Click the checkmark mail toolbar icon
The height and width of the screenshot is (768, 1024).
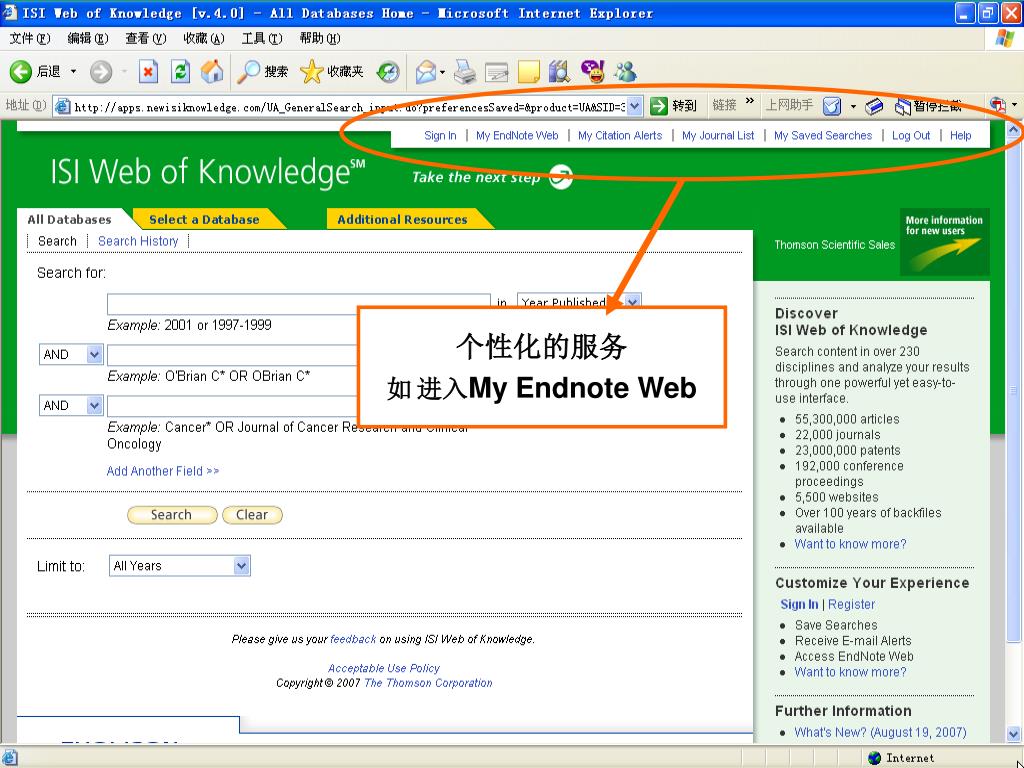pyautogui.click(x=832, y=106)
